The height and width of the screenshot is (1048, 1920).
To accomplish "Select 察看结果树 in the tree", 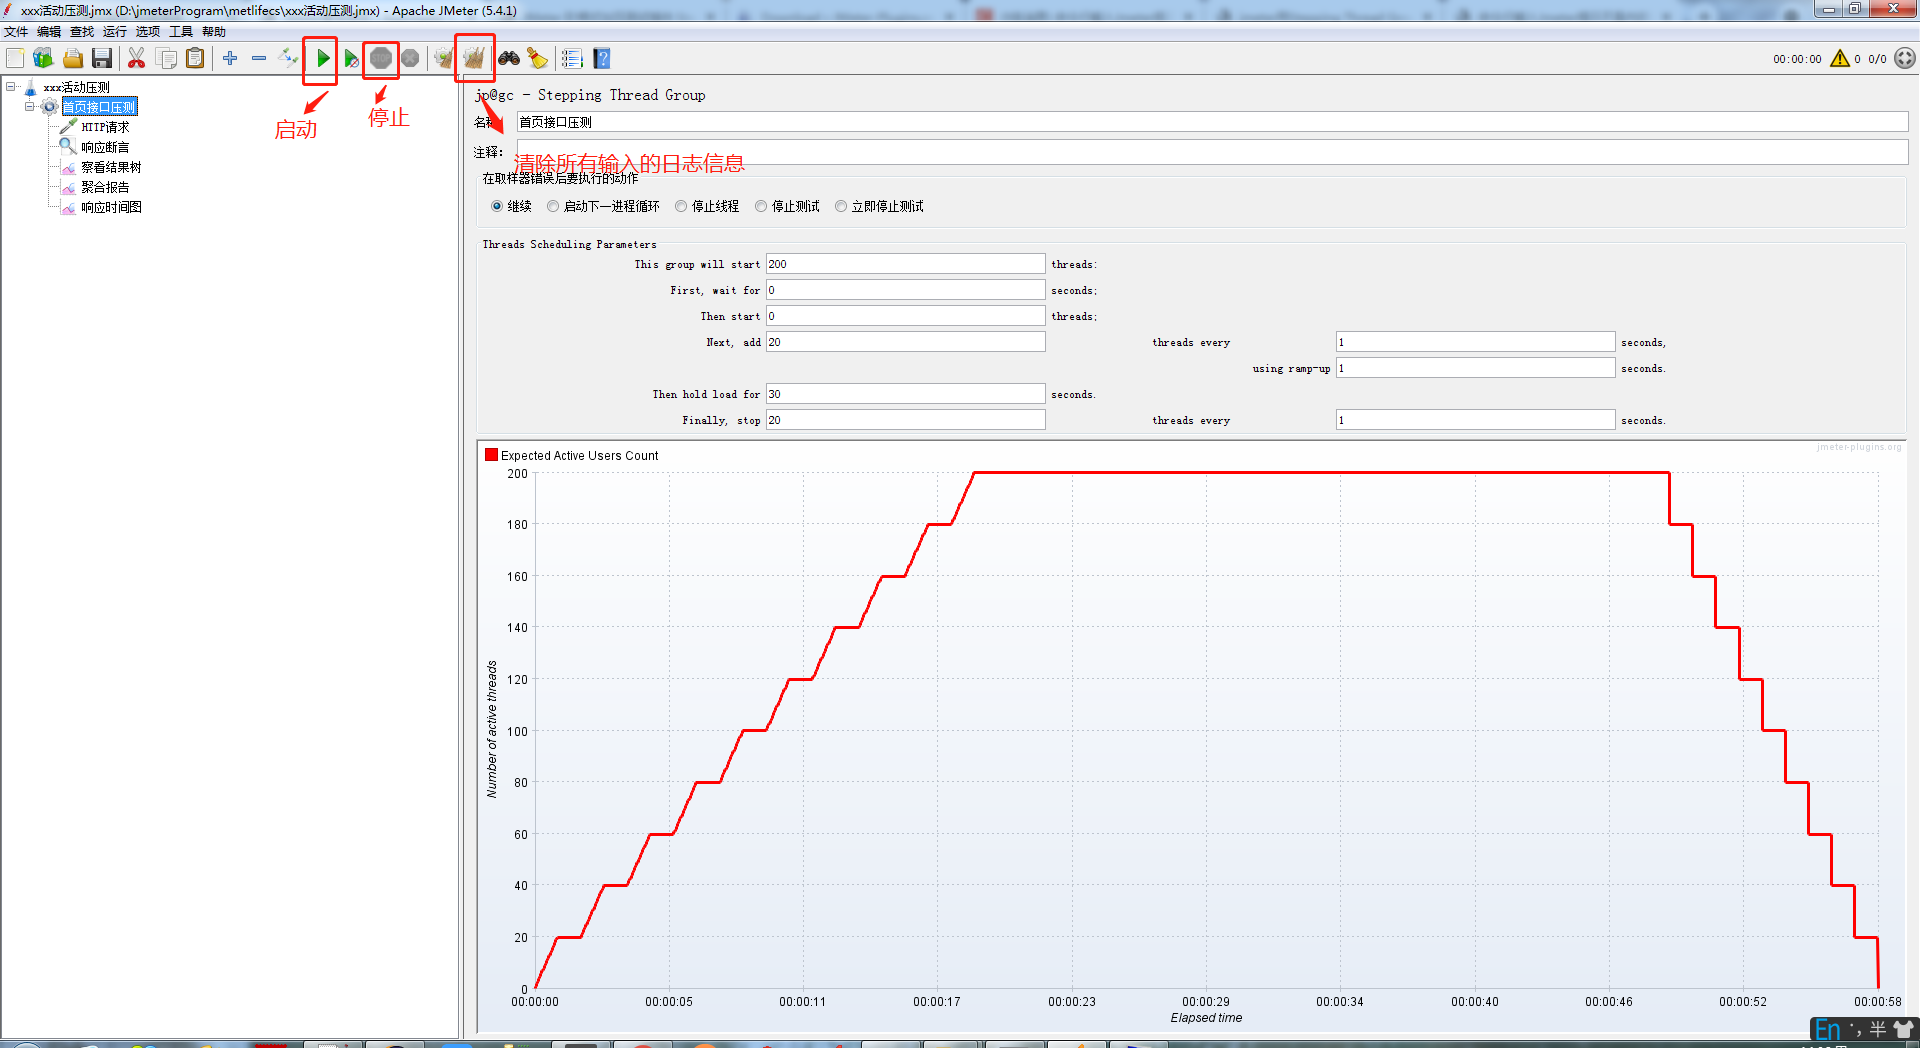I will pyautogui.click(x=111, y=167).
